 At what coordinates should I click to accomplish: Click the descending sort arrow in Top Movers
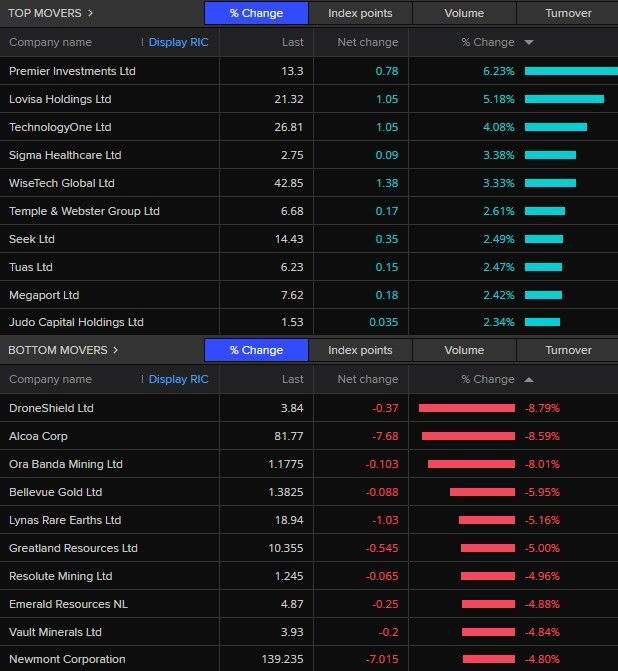528,43
